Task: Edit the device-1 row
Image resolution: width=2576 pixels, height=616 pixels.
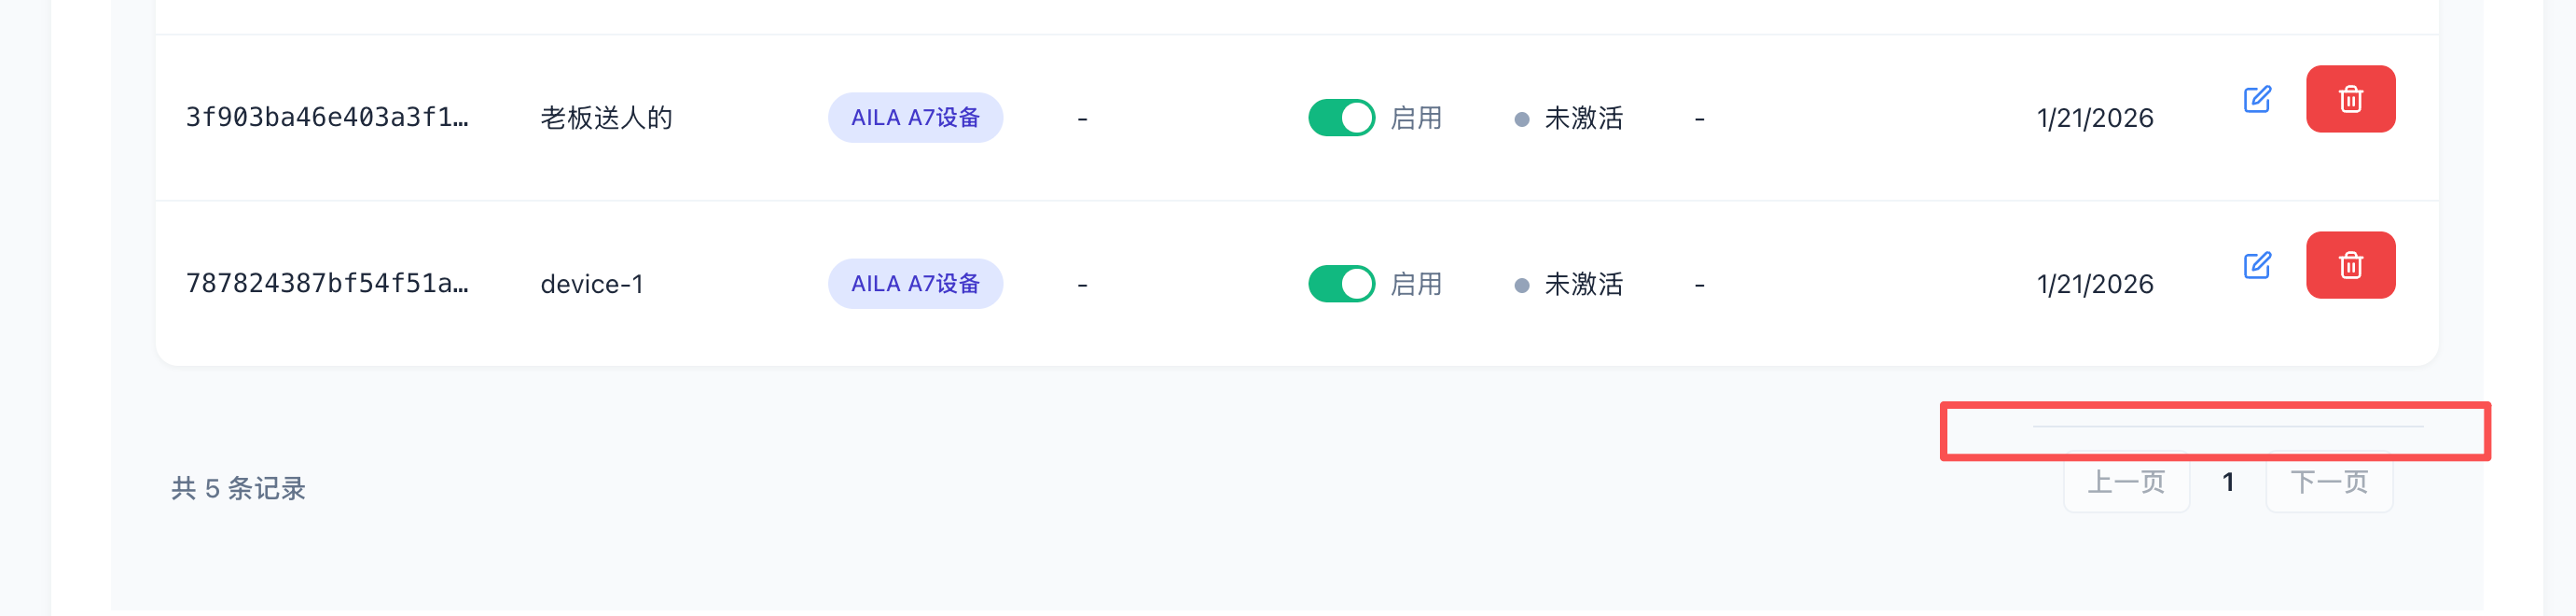Action: point(2256,265)
